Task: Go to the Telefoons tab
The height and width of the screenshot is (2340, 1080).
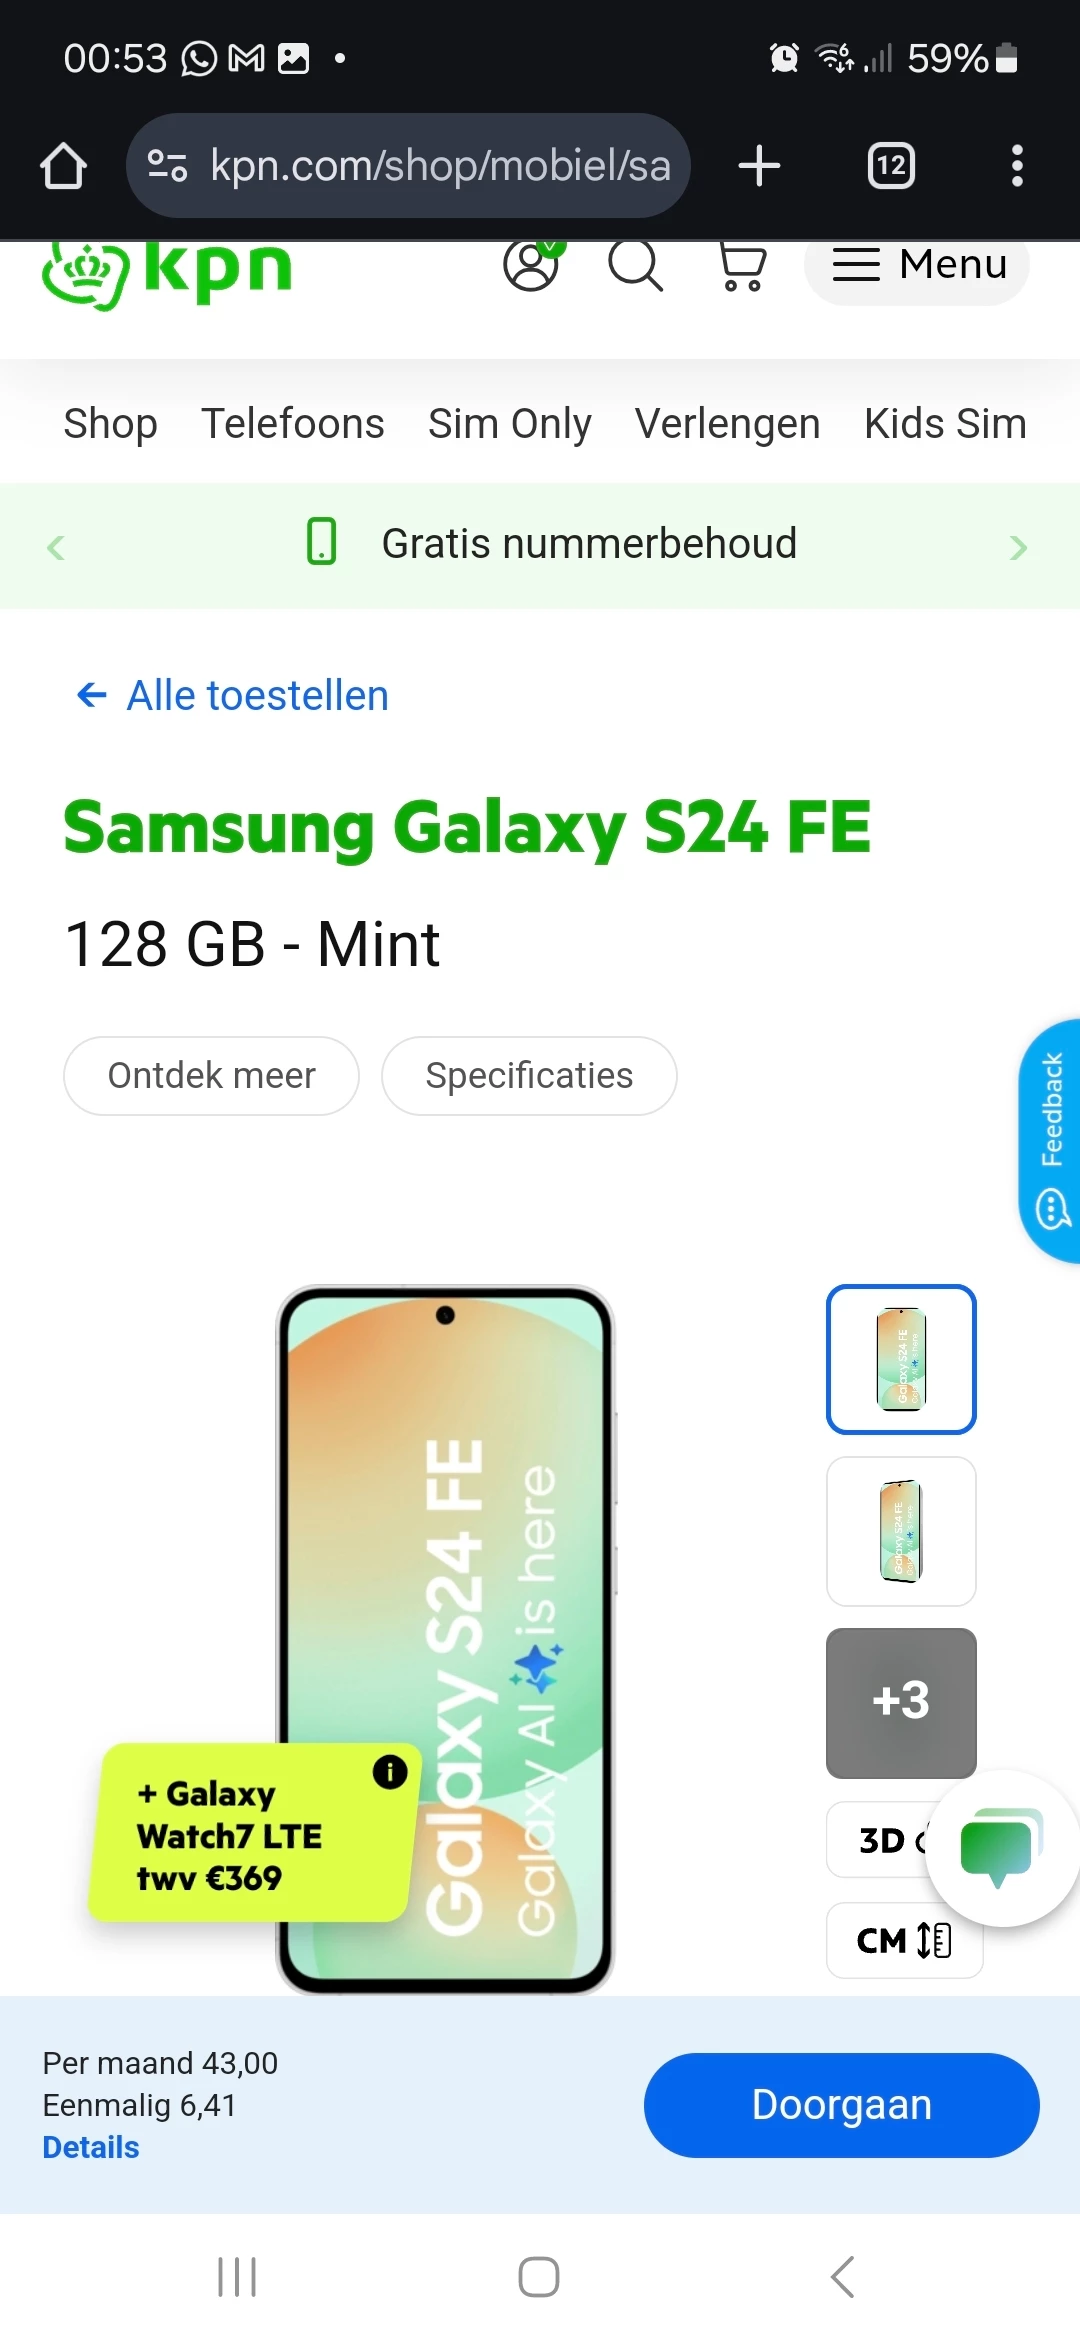Action: 293,423
